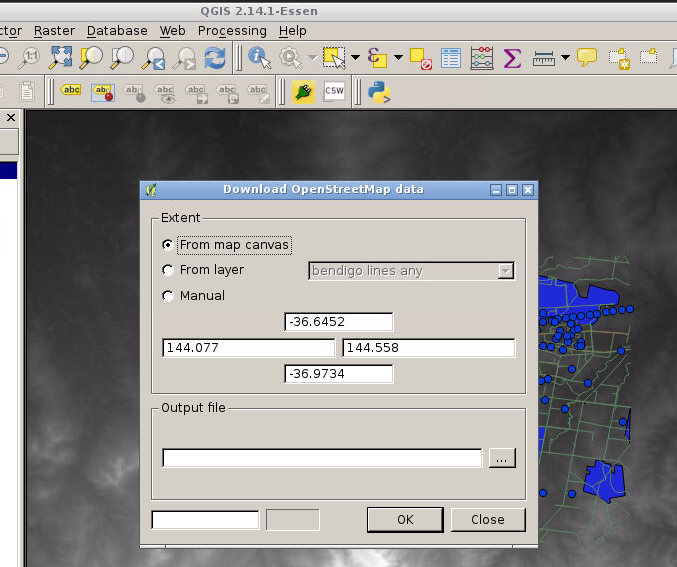Expand the Select Features tool dropdown arrow
The height and width of the screenshot is (567, 677).
(x=355, y=57)
